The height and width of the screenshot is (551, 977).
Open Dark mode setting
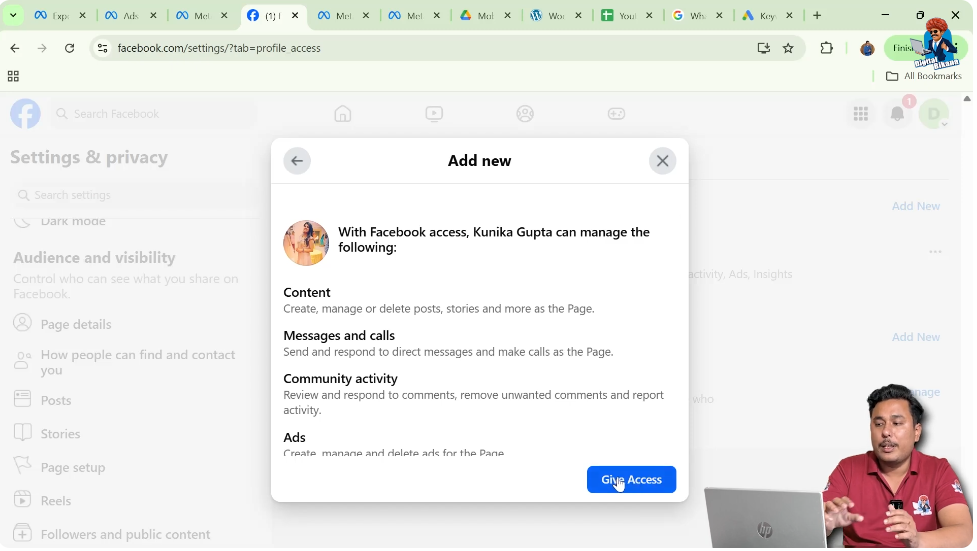point(74,222)
